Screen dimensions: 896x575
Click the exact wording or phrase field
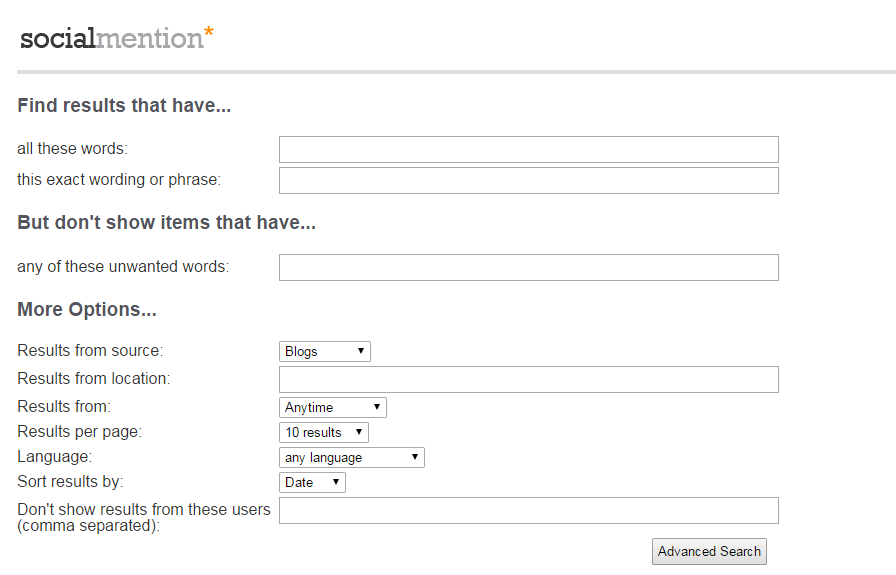tap(529, 180)
